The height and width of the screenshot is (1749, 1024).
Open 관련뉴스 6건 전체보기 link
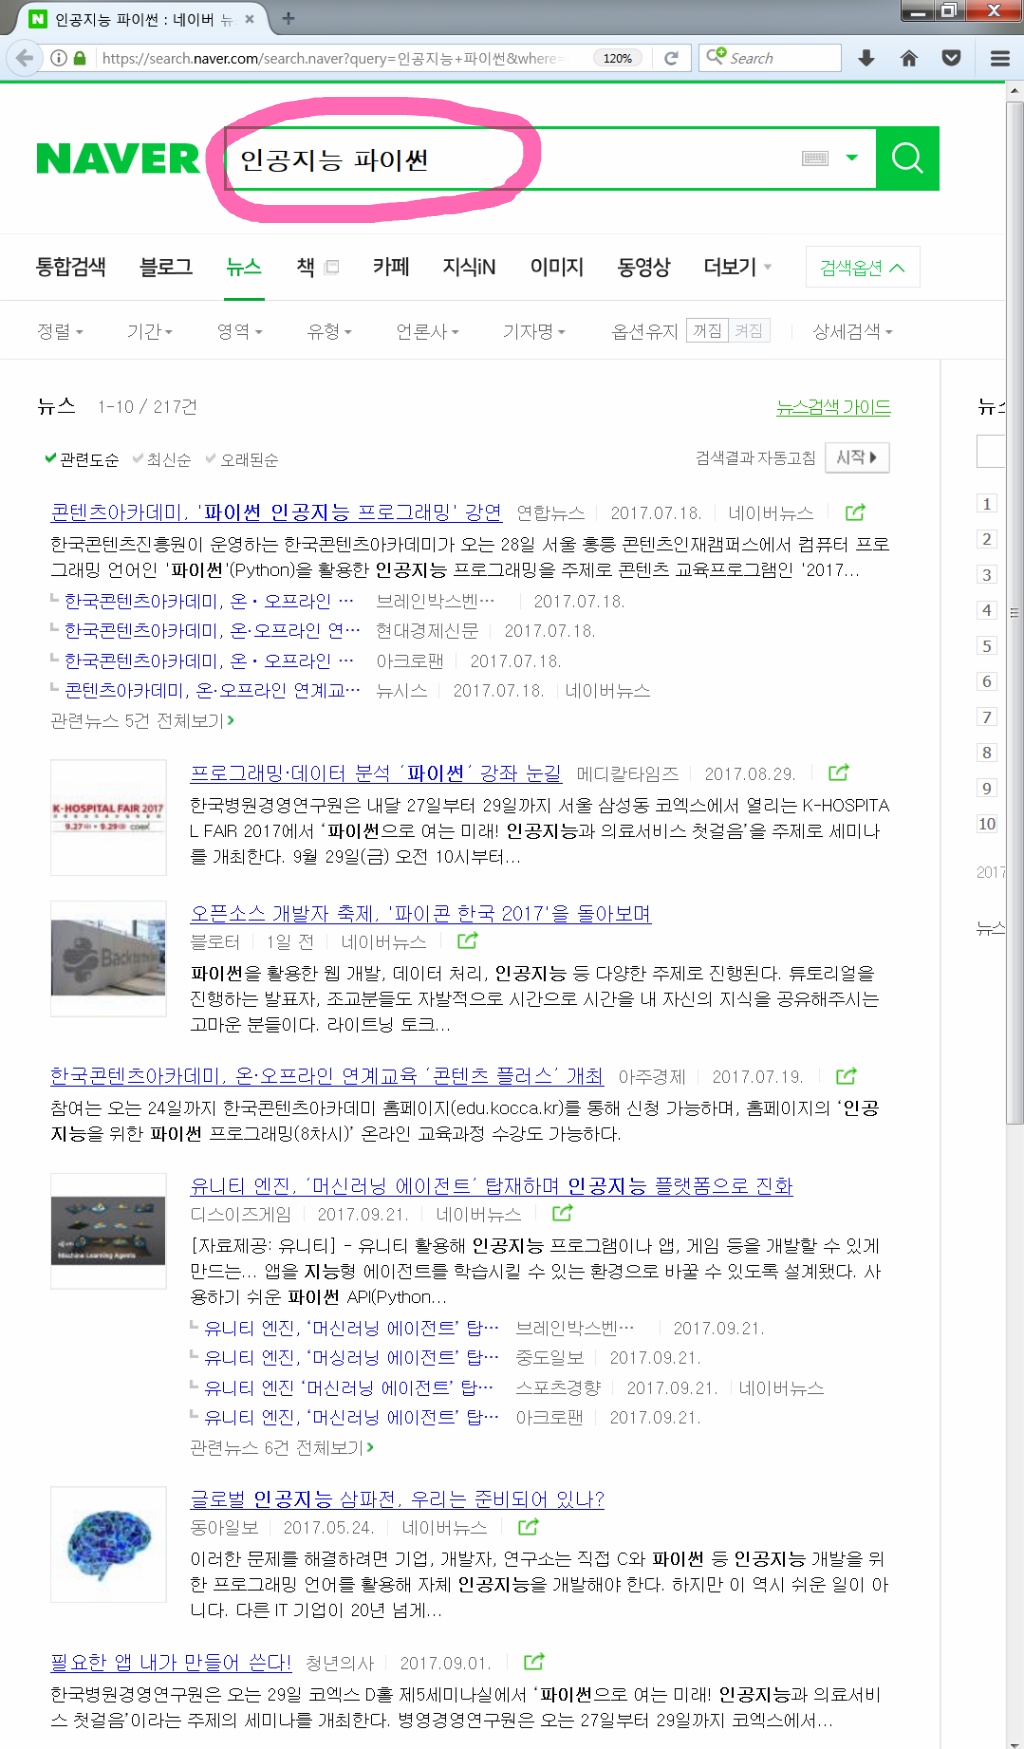(x=282, y=1447)
